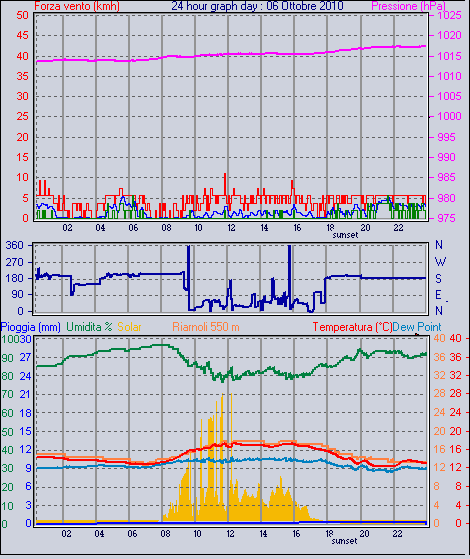The image size is (470, 559).
Task: Click the blue 9 rain axis value
Action: point(28,468)
